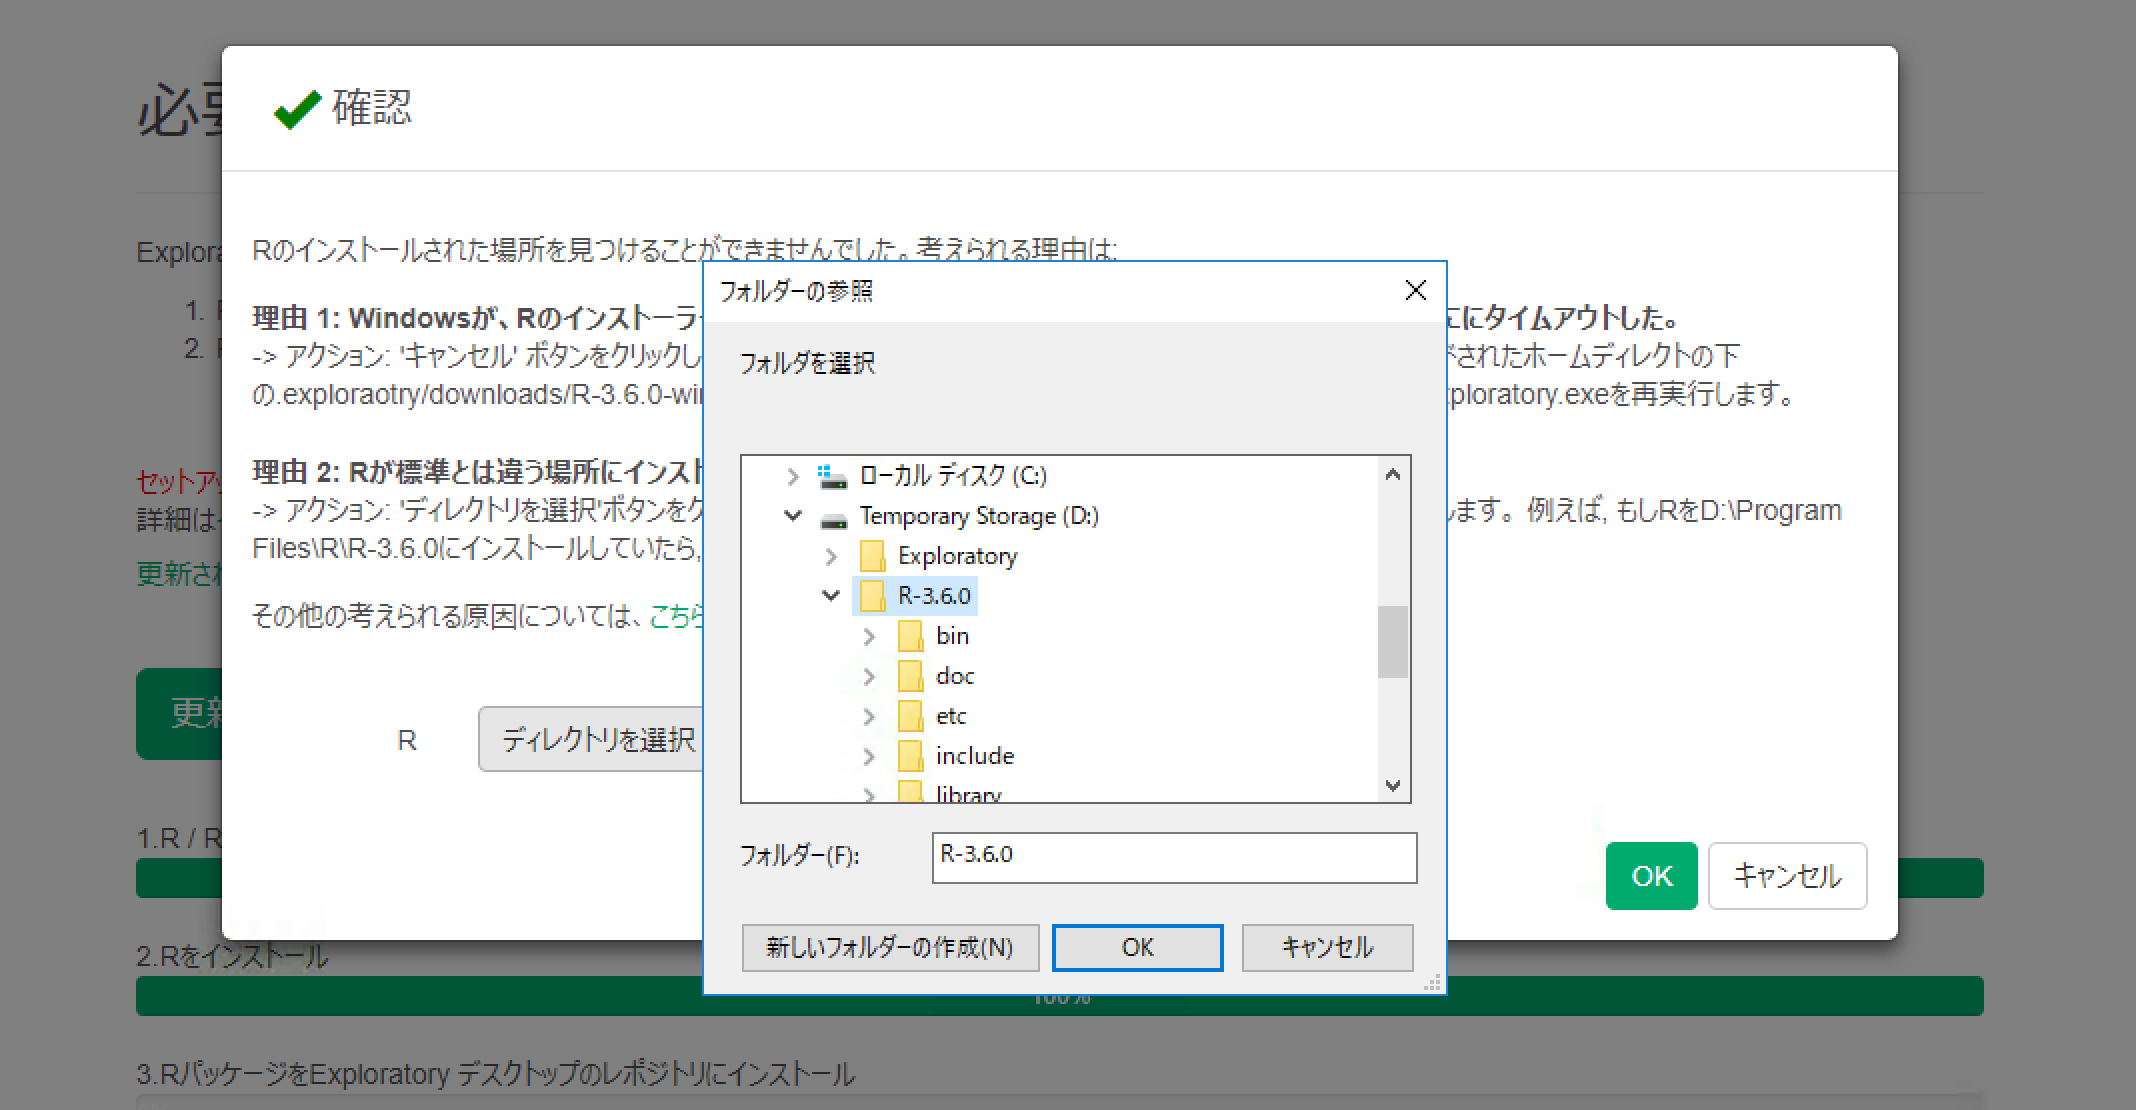Select the Exploratory folder label

(957, 556)
